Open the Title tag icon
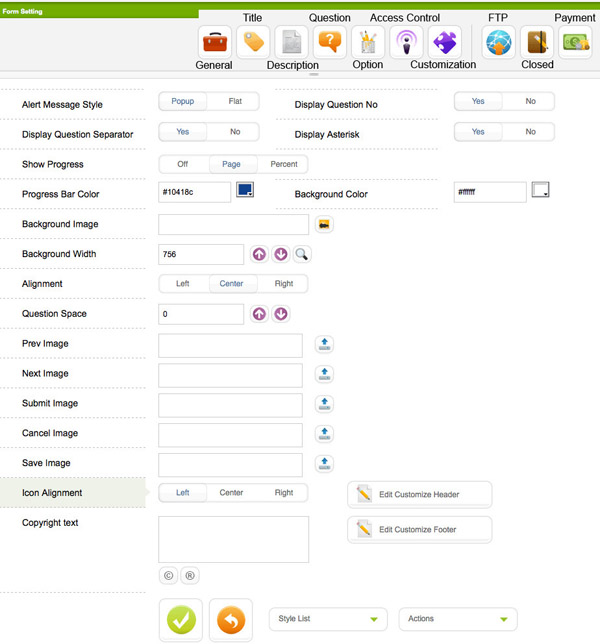Viewport: 600px width, 644px height. point(254,42)
